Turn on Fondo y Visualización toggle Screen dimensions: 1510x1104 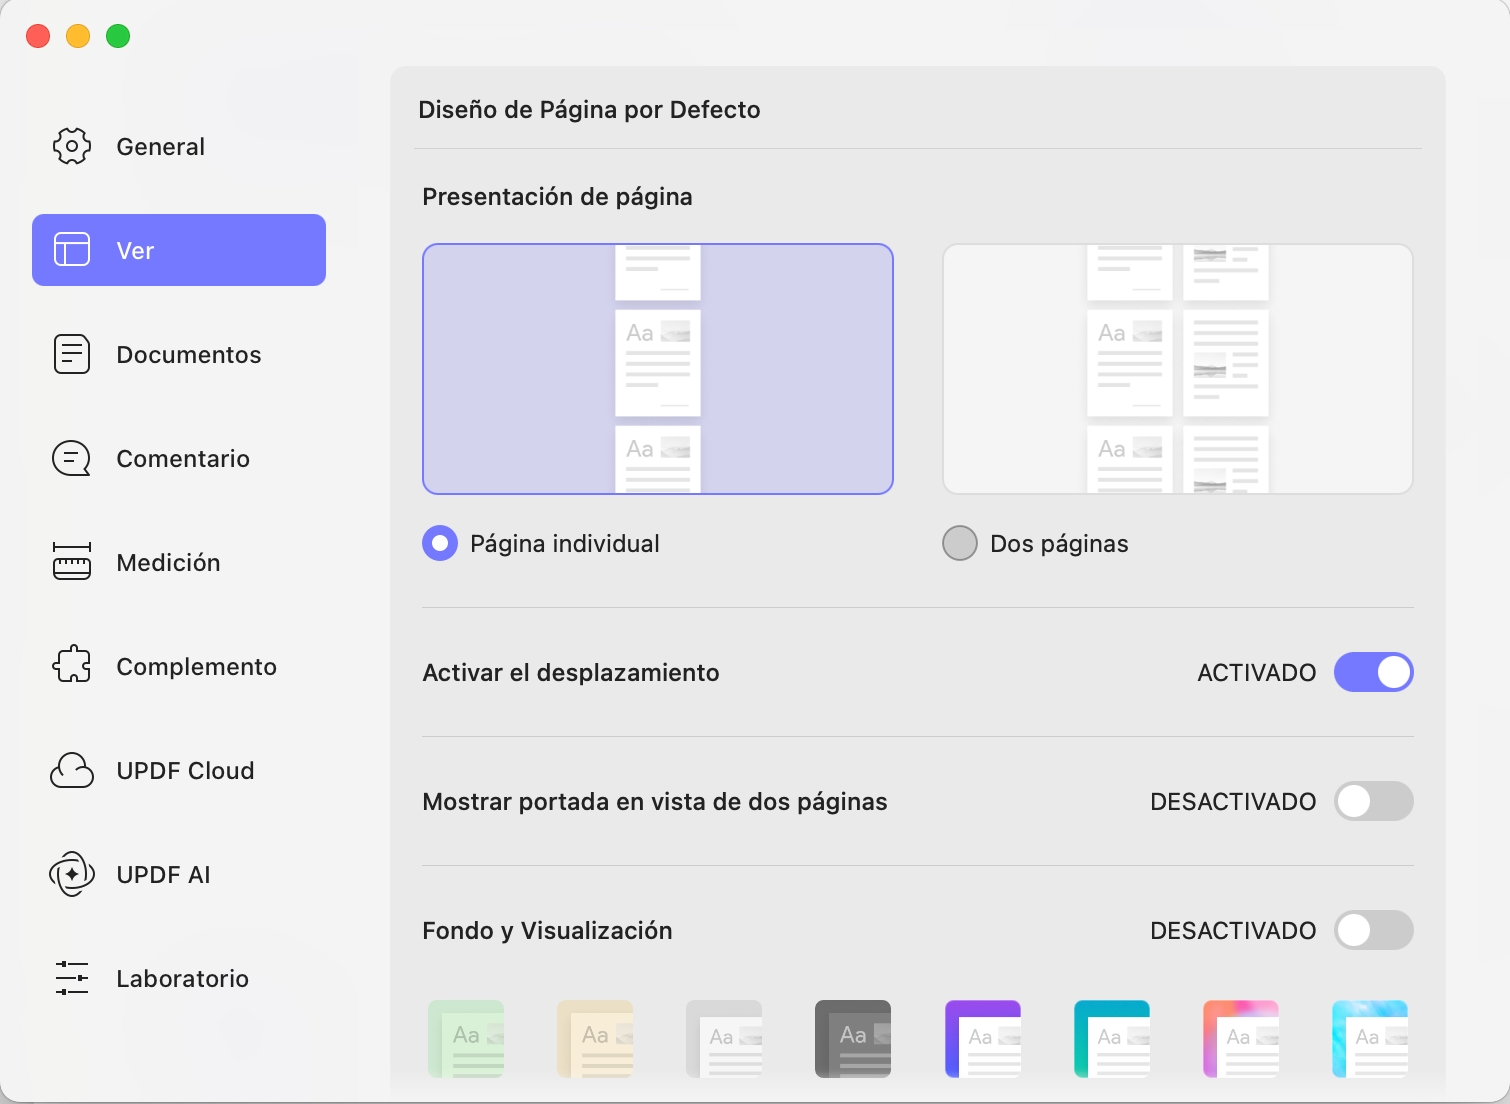point(1374,930)
